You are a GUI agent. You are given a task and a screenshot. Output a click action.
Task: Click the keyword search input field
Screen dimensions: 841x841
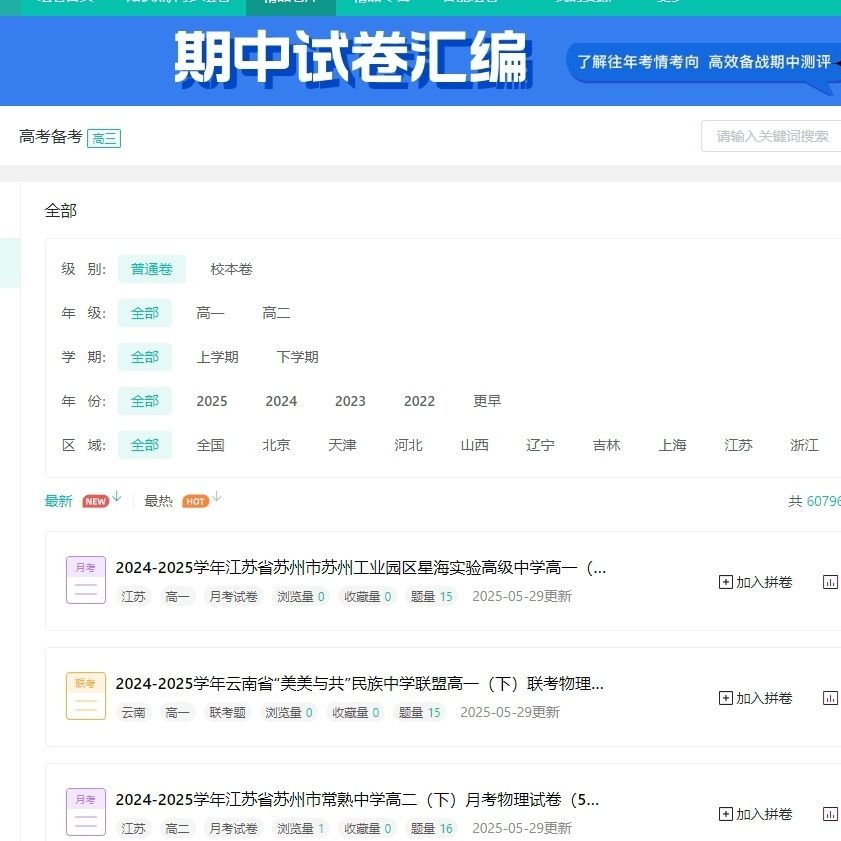(771, 136)
